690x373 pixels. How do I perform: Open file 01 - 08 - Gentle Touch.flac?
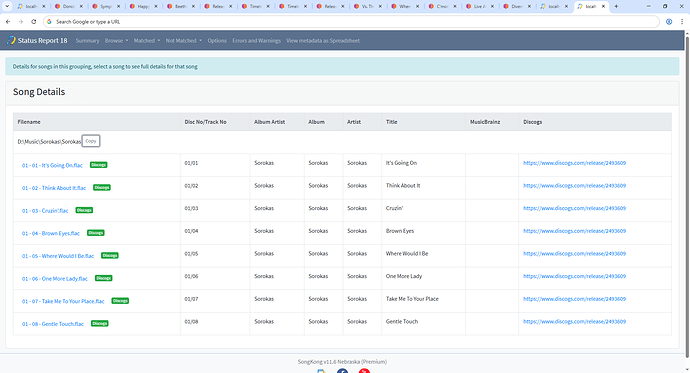coord(53,324)
